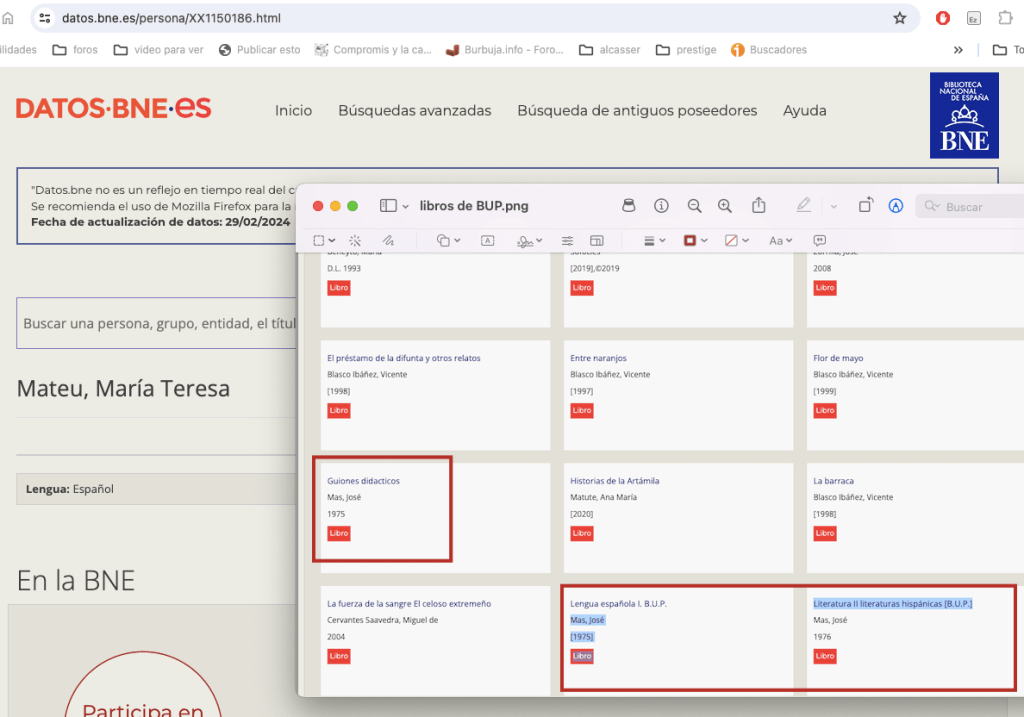Expand the Text Style Aa dropdown
The width and height of the screenshot is (1024, 717).
coord(780,241)
